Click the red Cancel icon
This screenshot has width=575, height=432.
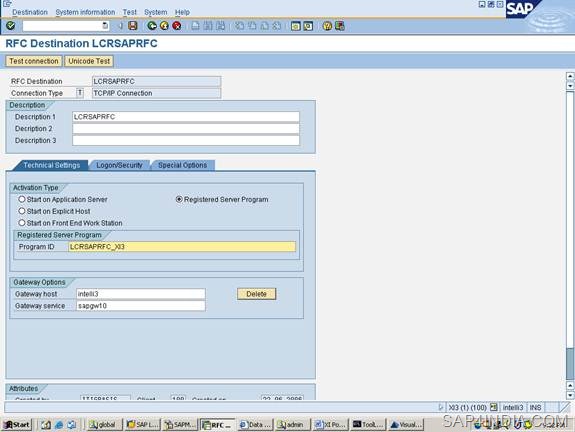[177, 26]
